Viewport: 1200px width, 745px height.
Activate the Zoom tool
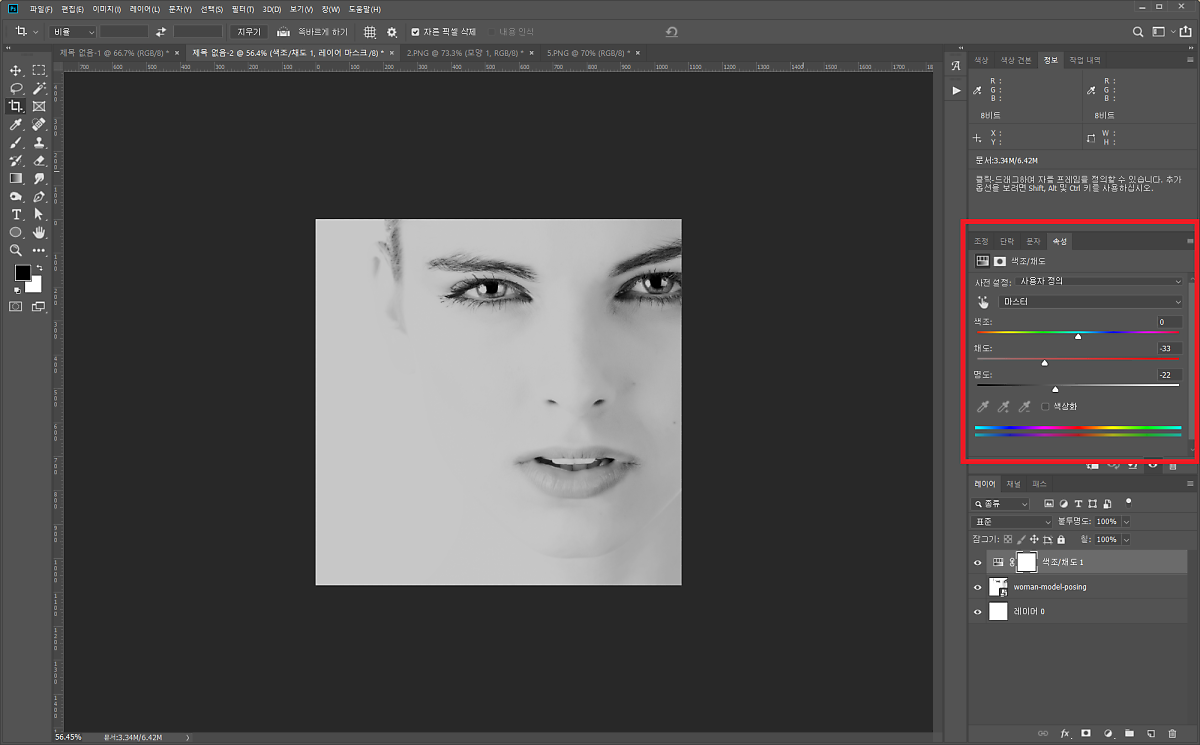click(x=16, y=250)
